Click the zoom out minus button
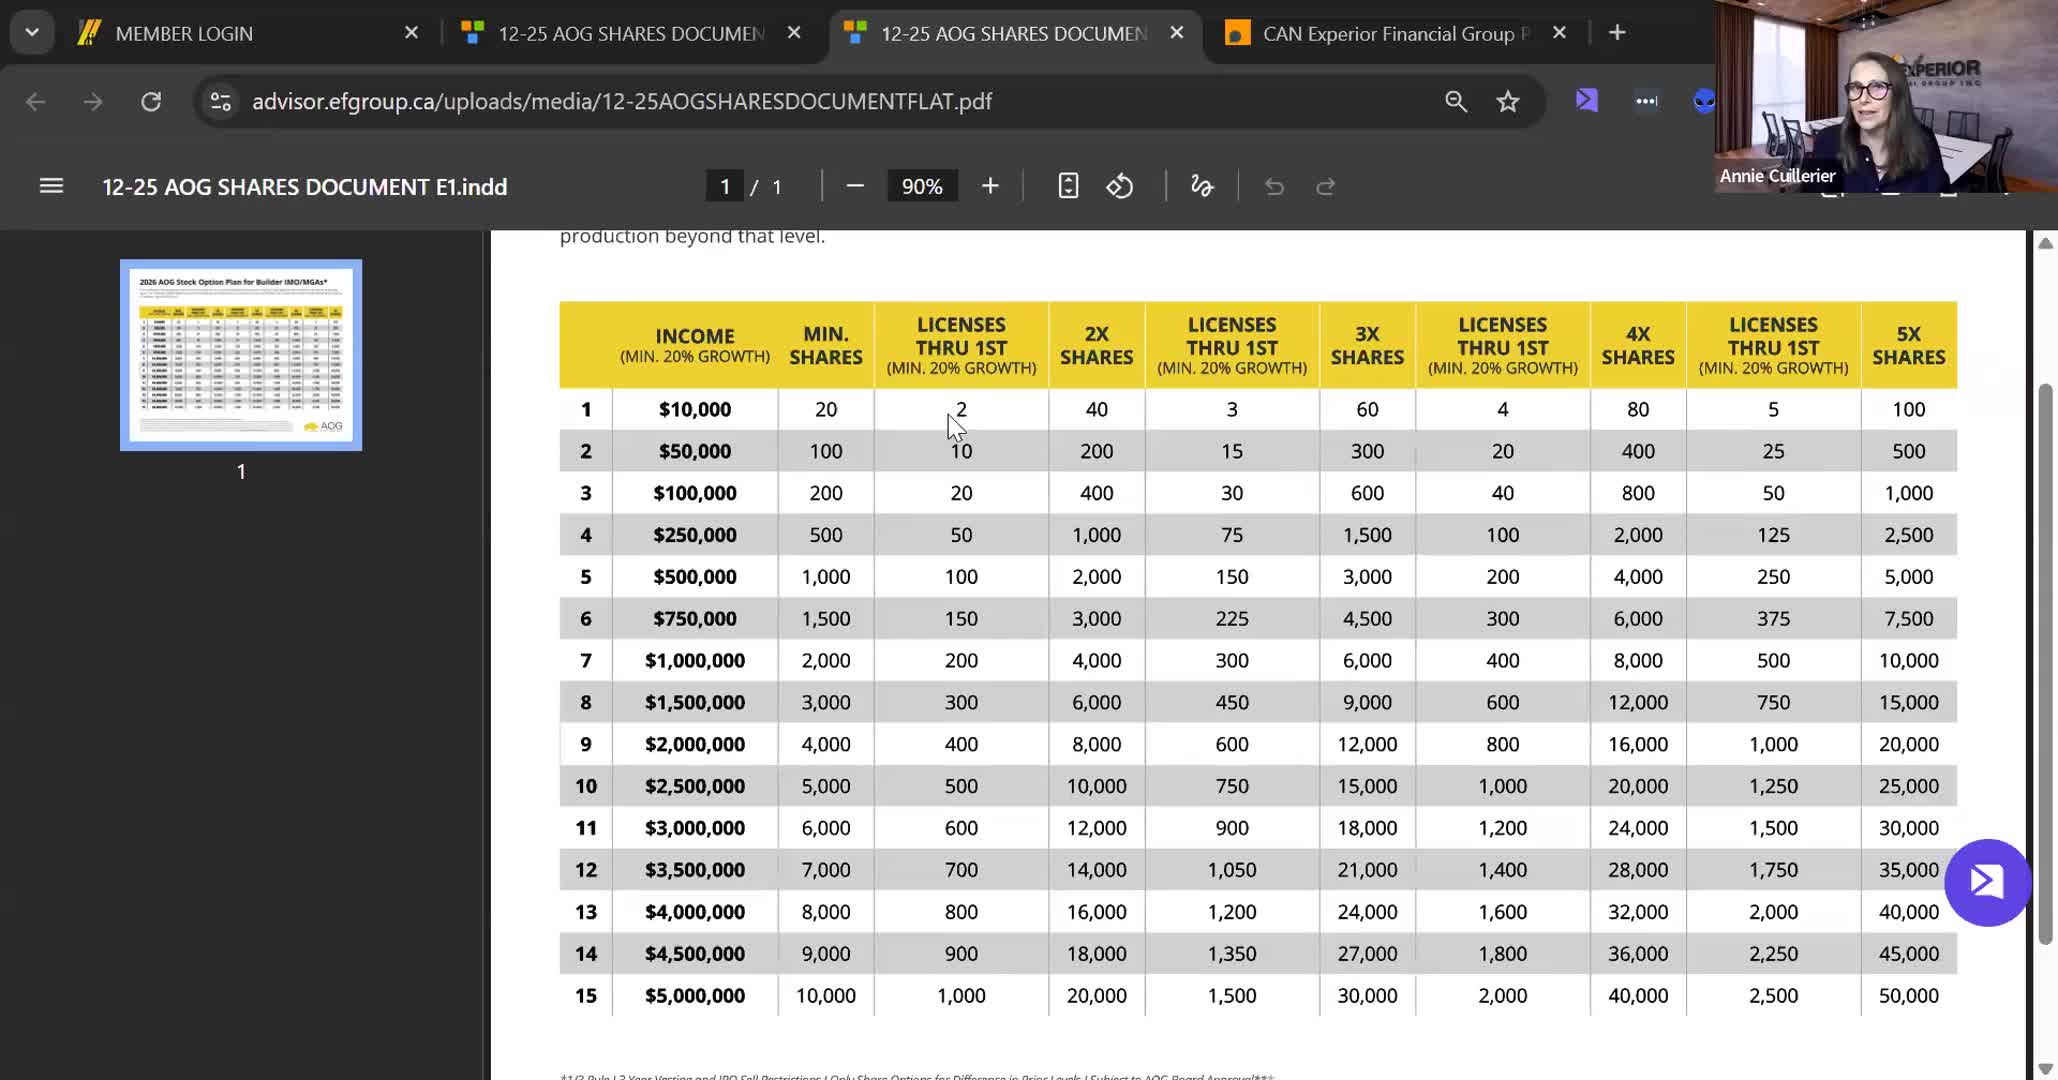Screen dimensions: 2058x1080 pos(854,187)
